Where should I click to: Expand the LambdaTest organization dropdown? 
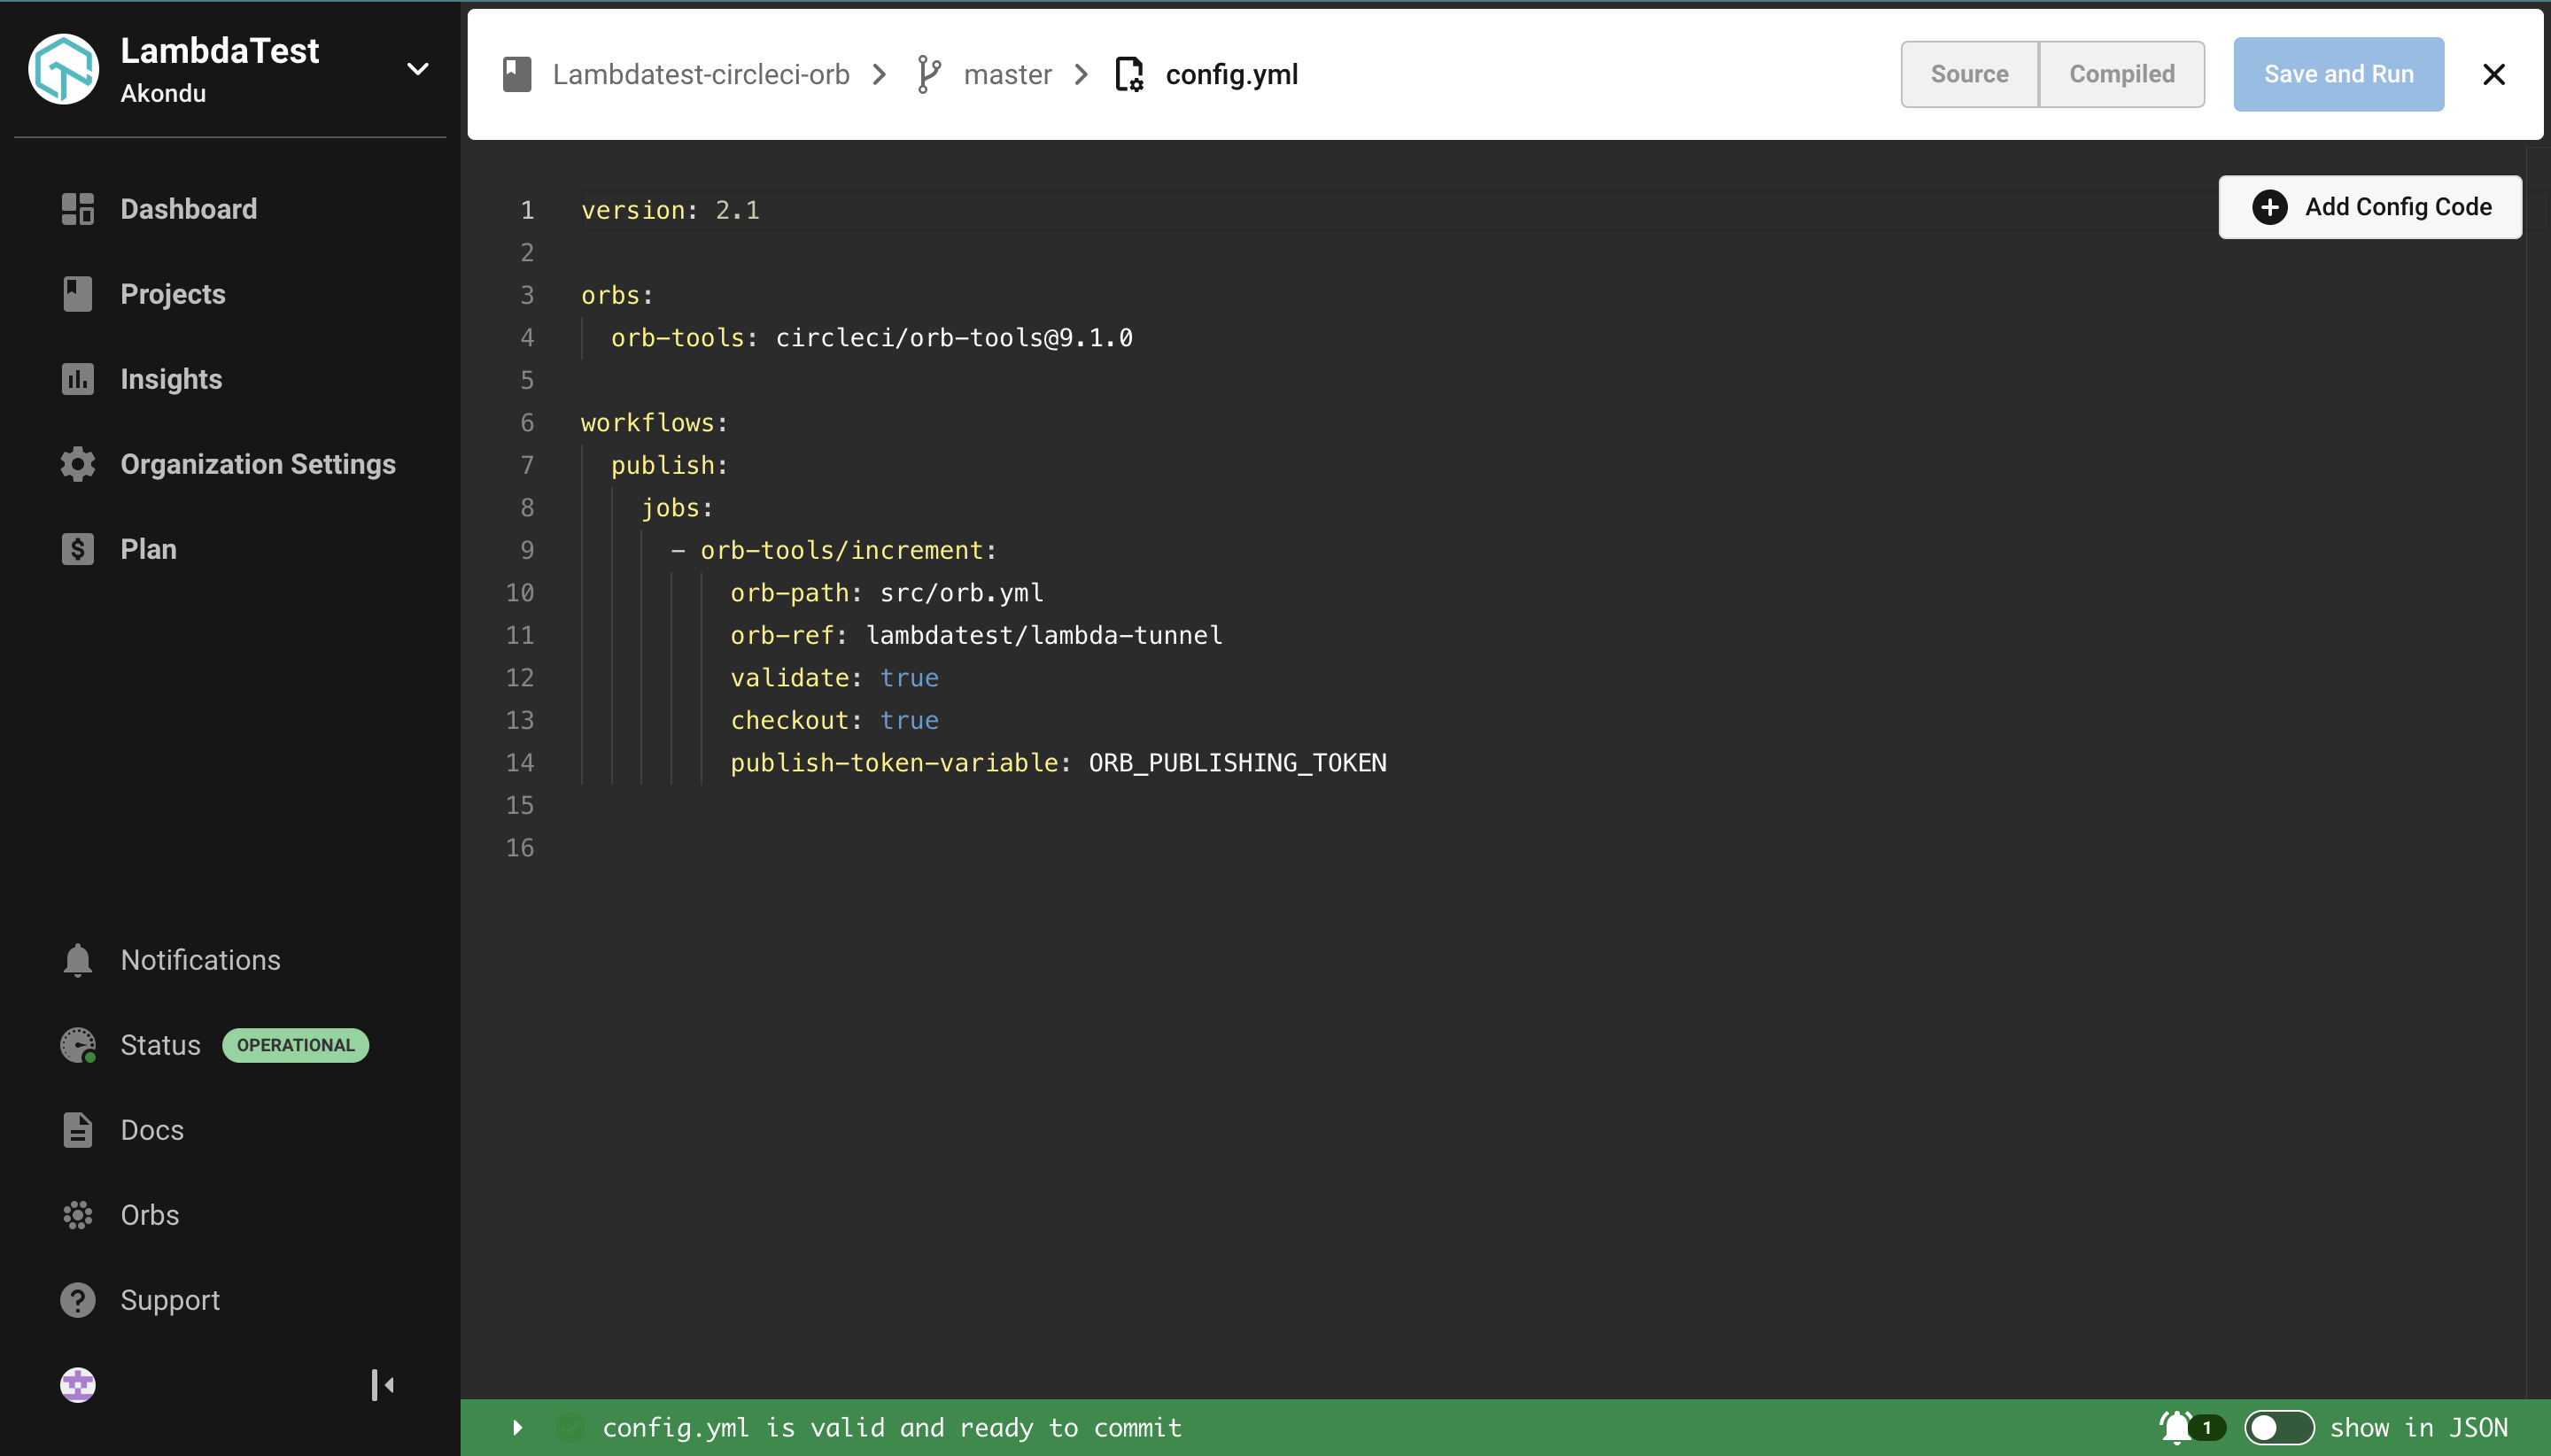(x=418, y=69)
